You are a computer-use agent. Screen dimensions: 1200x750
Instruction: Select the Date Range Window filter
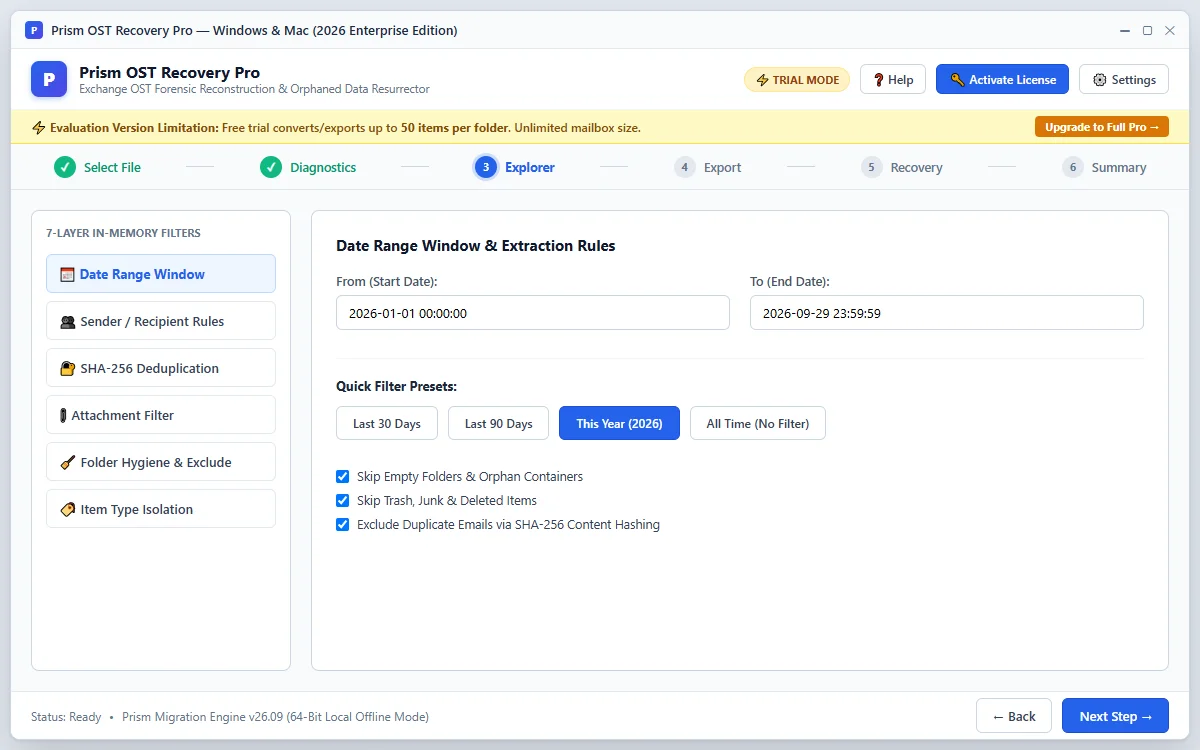[161, 274]
